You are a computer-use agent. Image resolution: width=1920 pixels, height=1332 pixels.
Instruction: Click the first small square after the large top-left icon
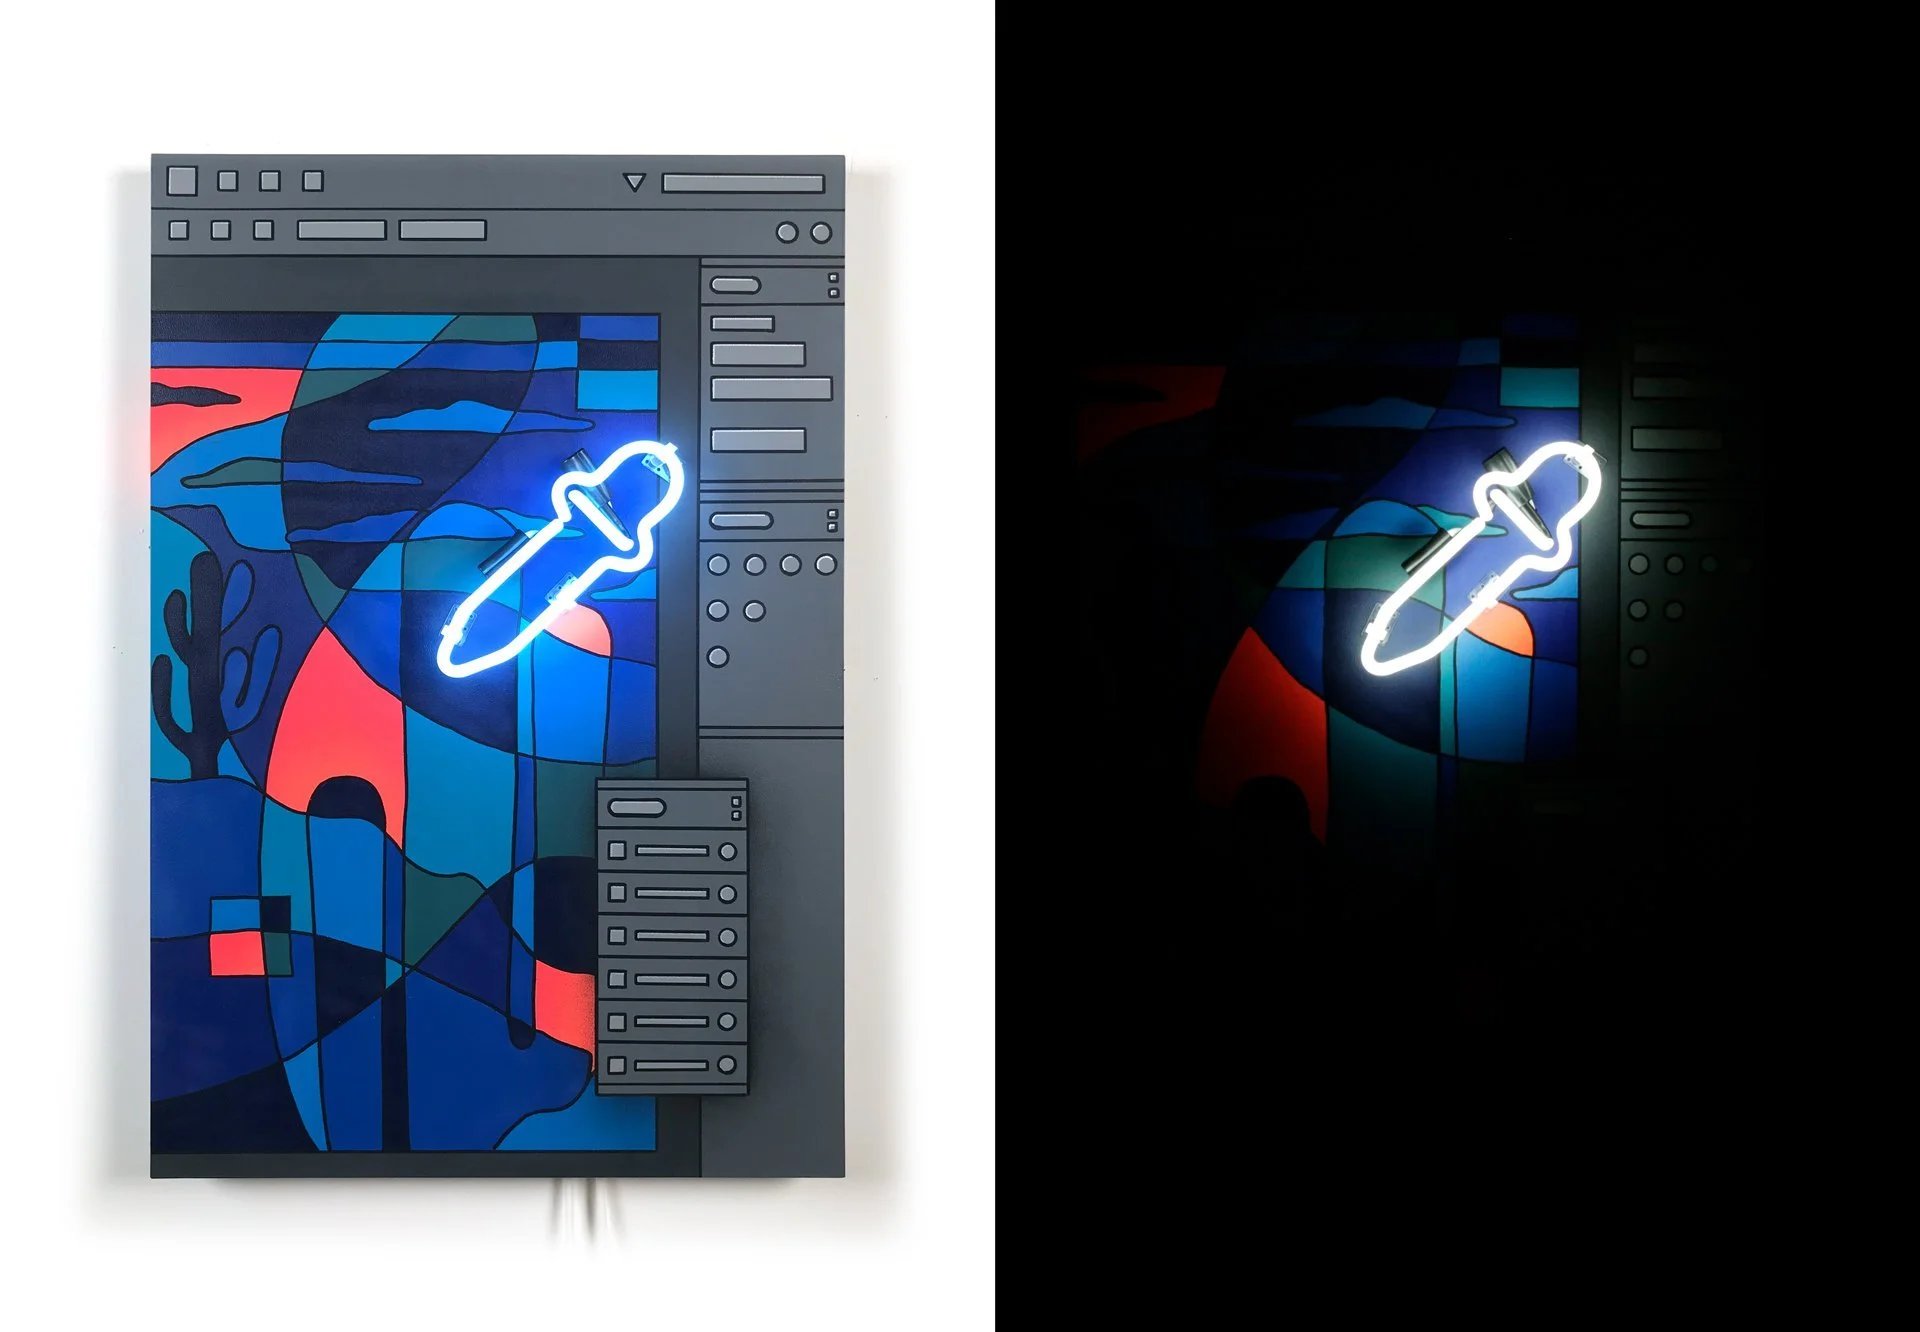point(228,181)
